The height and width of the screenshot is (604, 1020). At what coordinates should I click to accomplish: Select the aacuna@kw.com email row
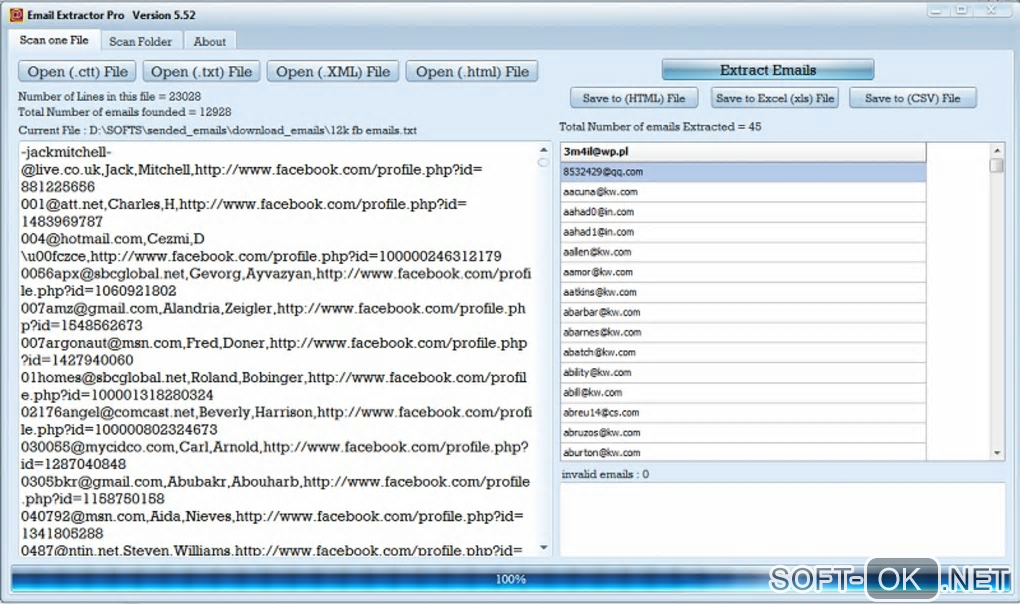(x=742, y=192)
